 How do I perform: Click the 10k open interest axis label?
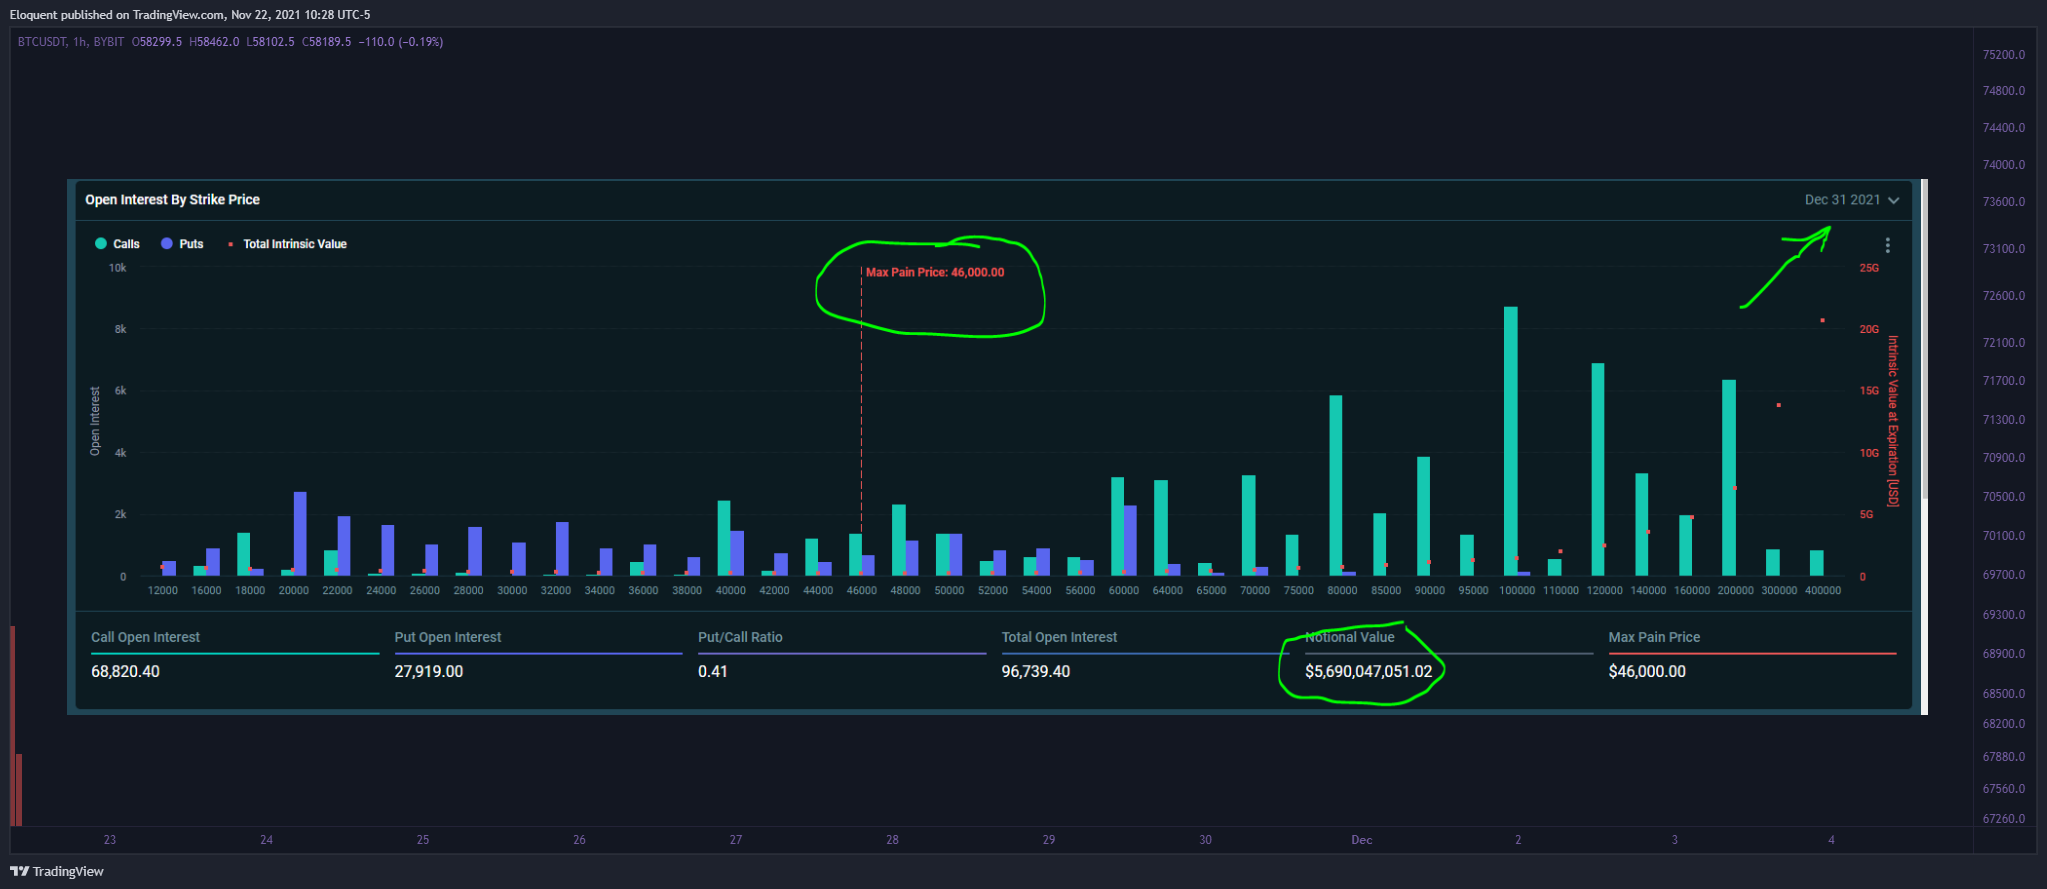tap(118, 268)
